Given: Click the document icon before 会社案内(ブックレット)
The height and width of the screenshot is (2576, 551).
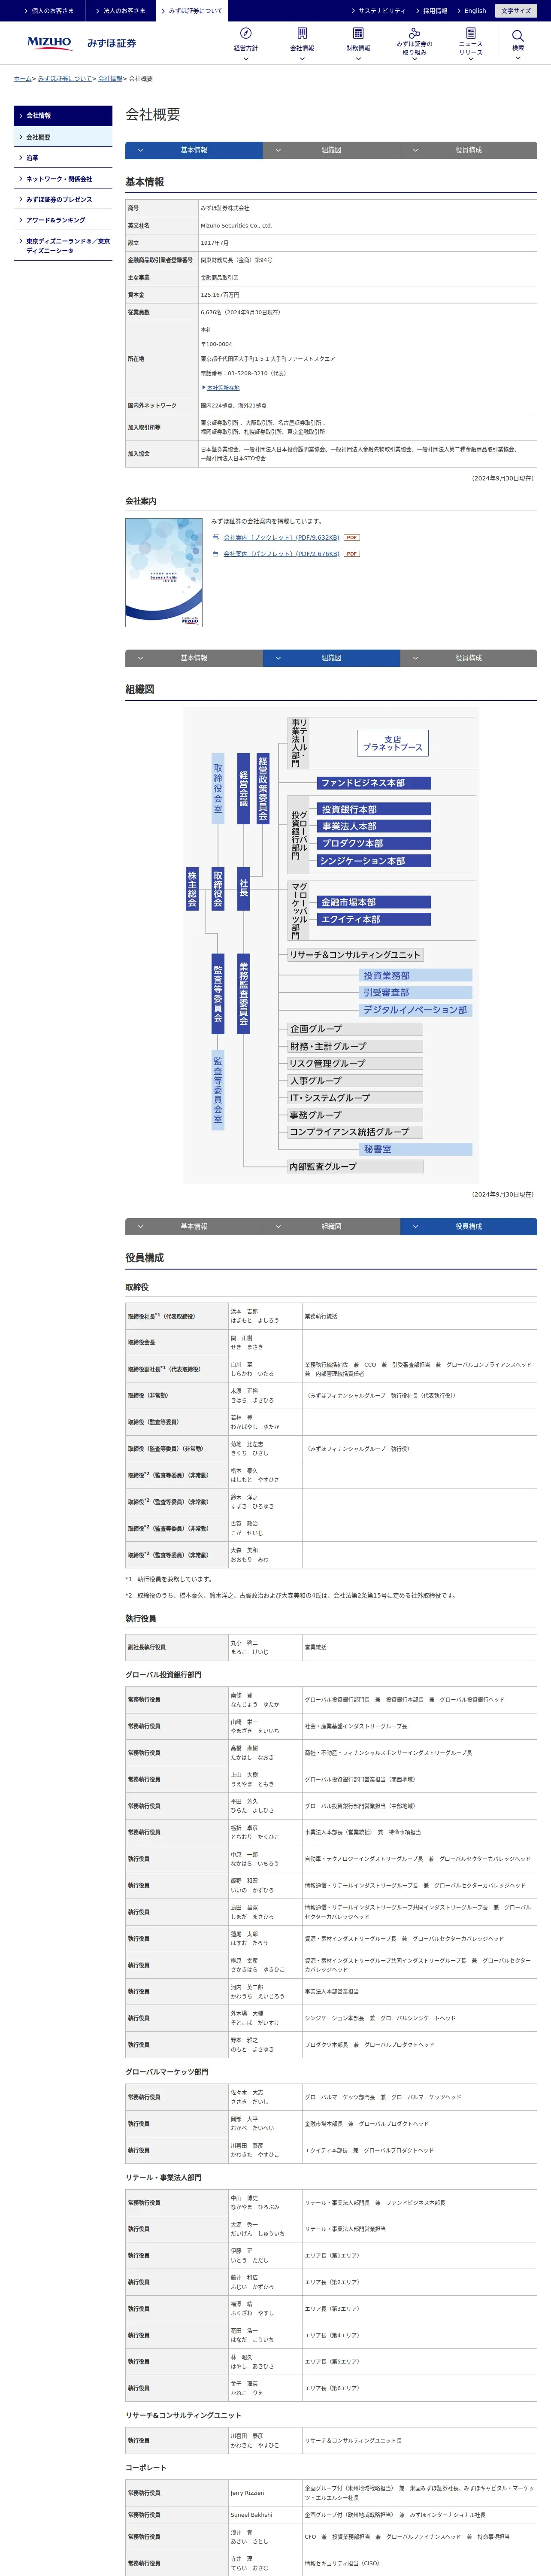Looking at the screenshot, I should coord(216,537).
